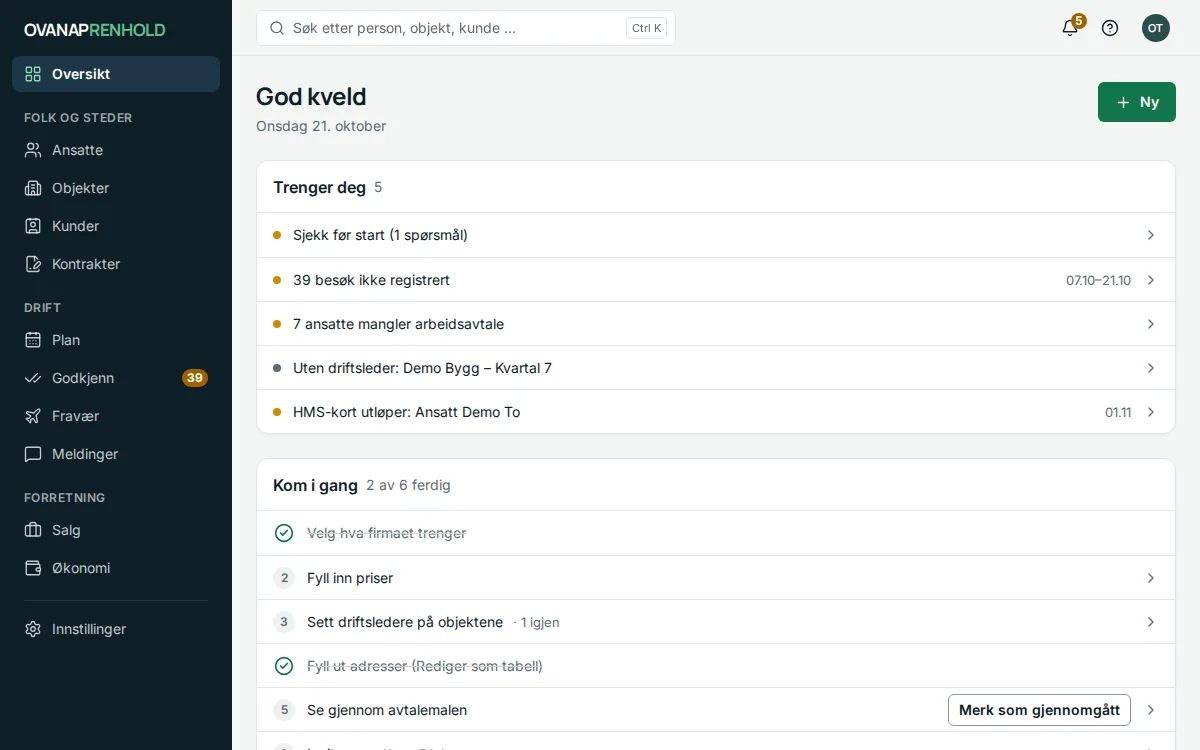Open the Ansatte menu label

tap(77, 150)
